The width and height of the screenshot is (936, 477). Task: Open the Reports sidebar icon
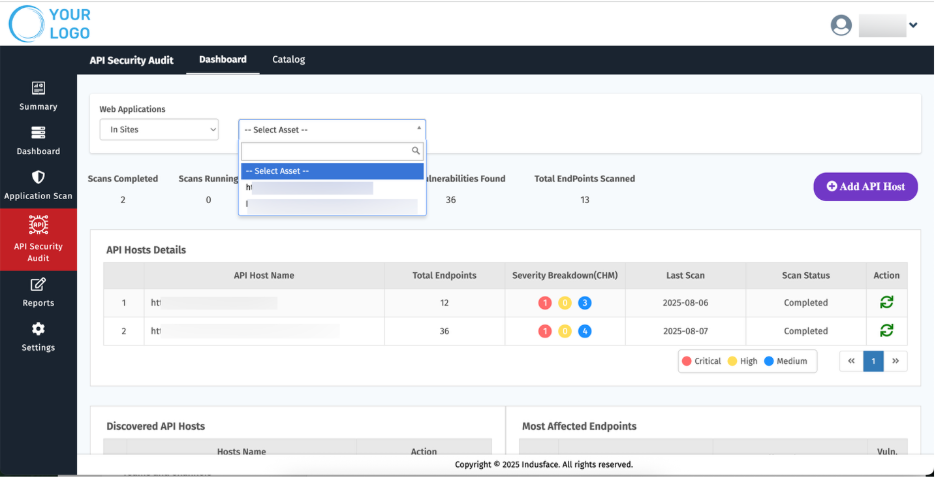38,285
